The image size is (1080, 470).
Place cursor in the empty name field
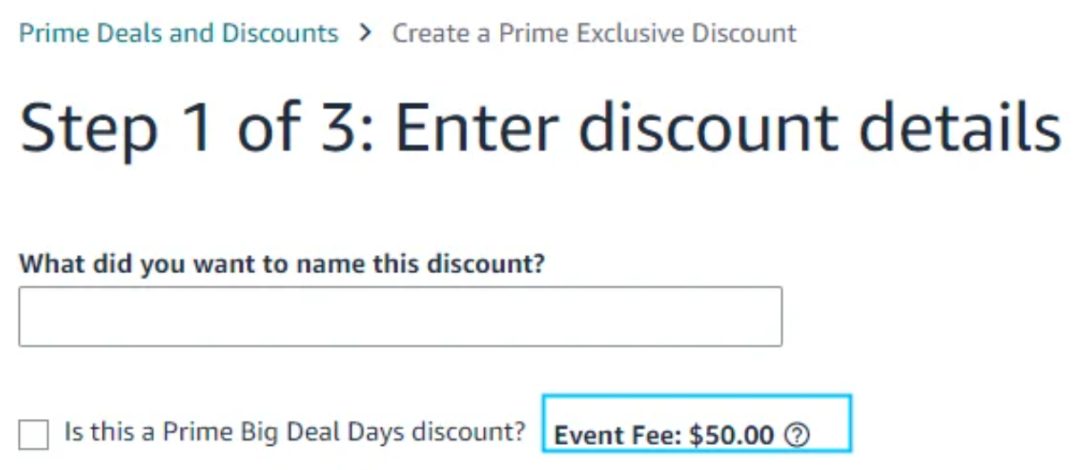click(x=400, y=316)
